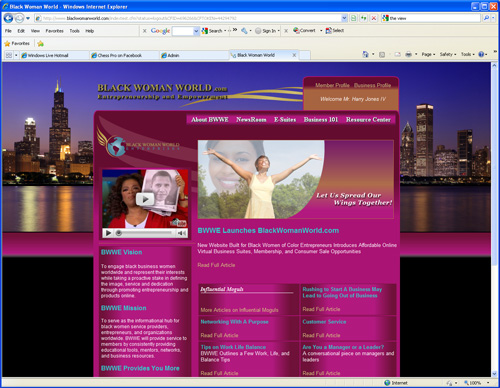
Task: Click the Help question mark icon
Action: click(481, 54)
